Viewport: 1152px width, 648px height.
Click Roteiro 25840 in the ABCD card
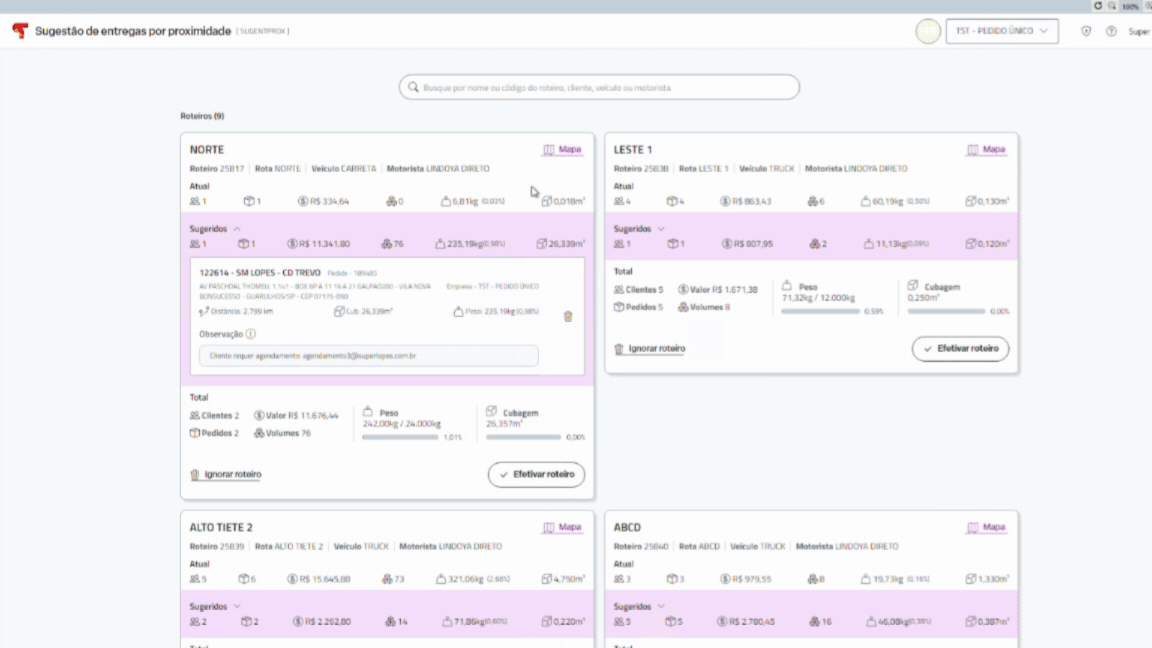coord(641,546)
